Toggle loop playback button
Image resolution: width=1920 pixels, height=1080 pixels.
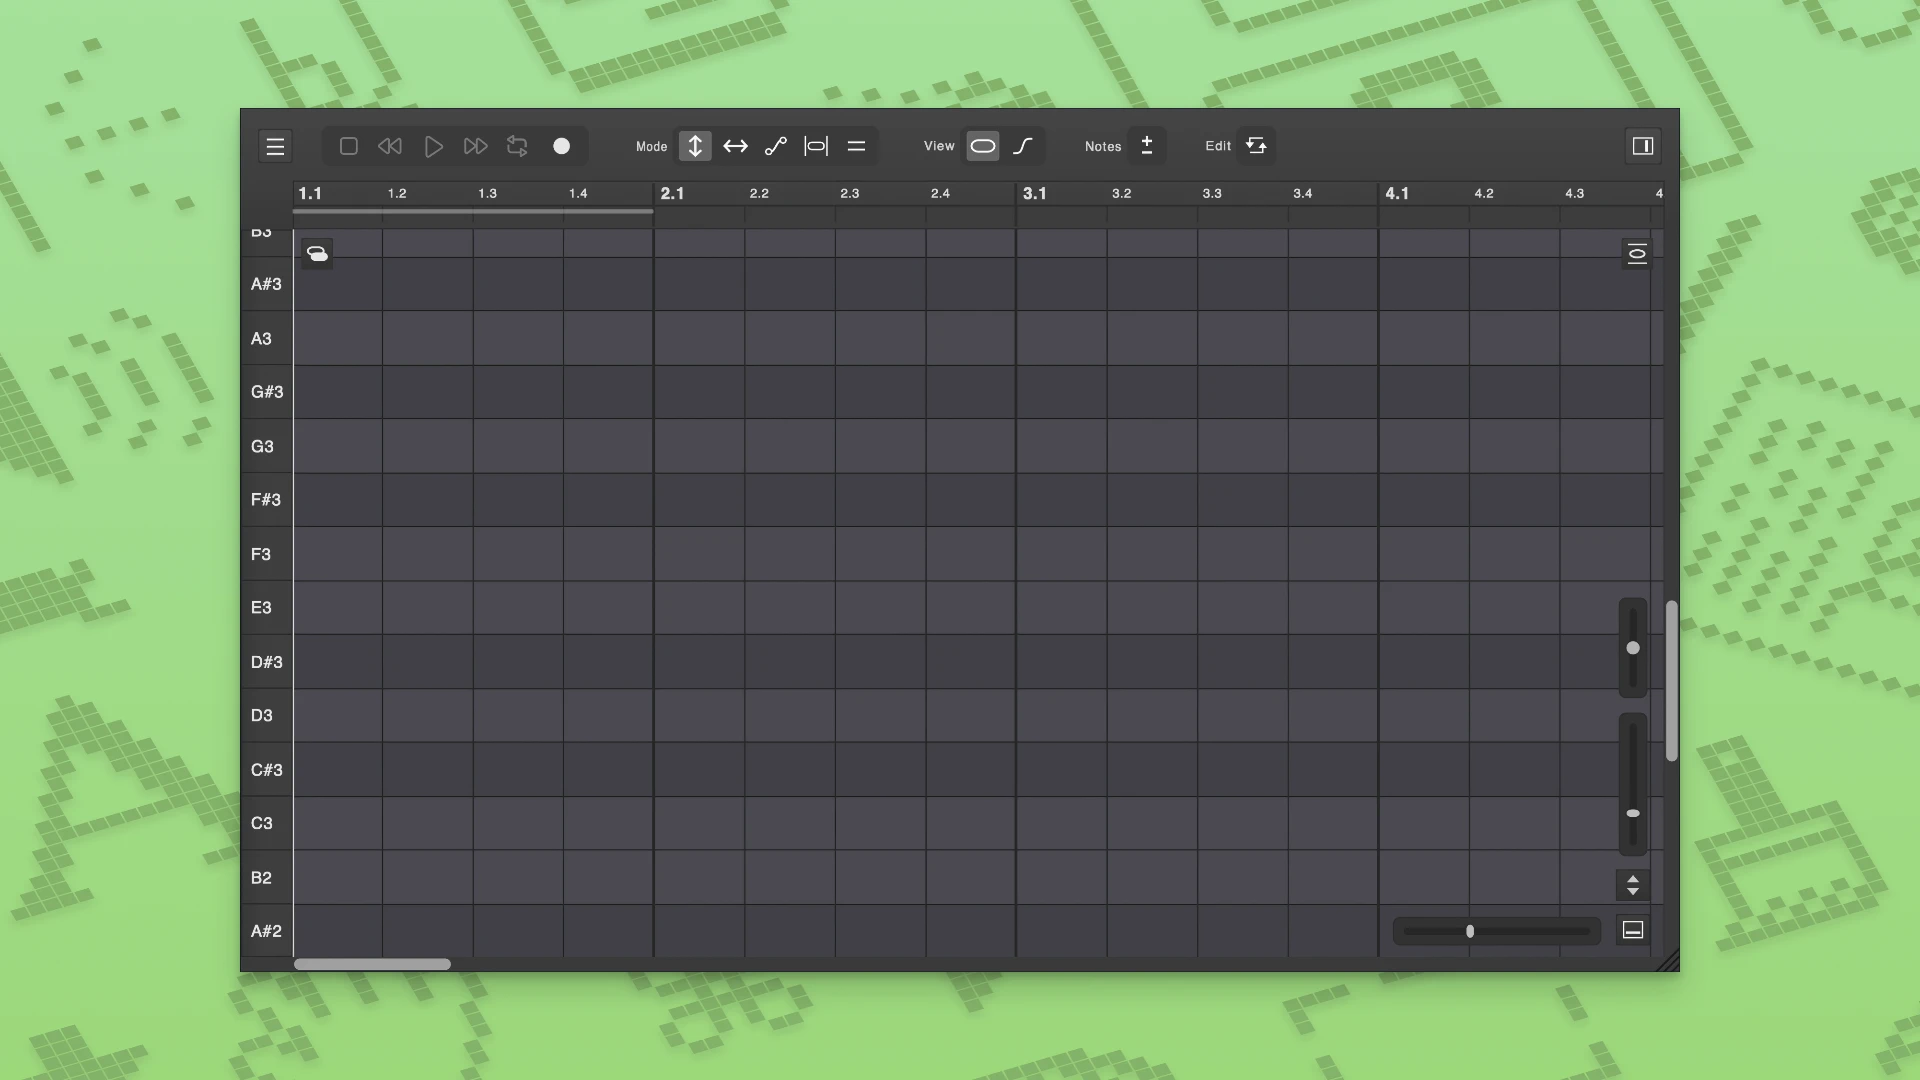(x=517, y=146)
